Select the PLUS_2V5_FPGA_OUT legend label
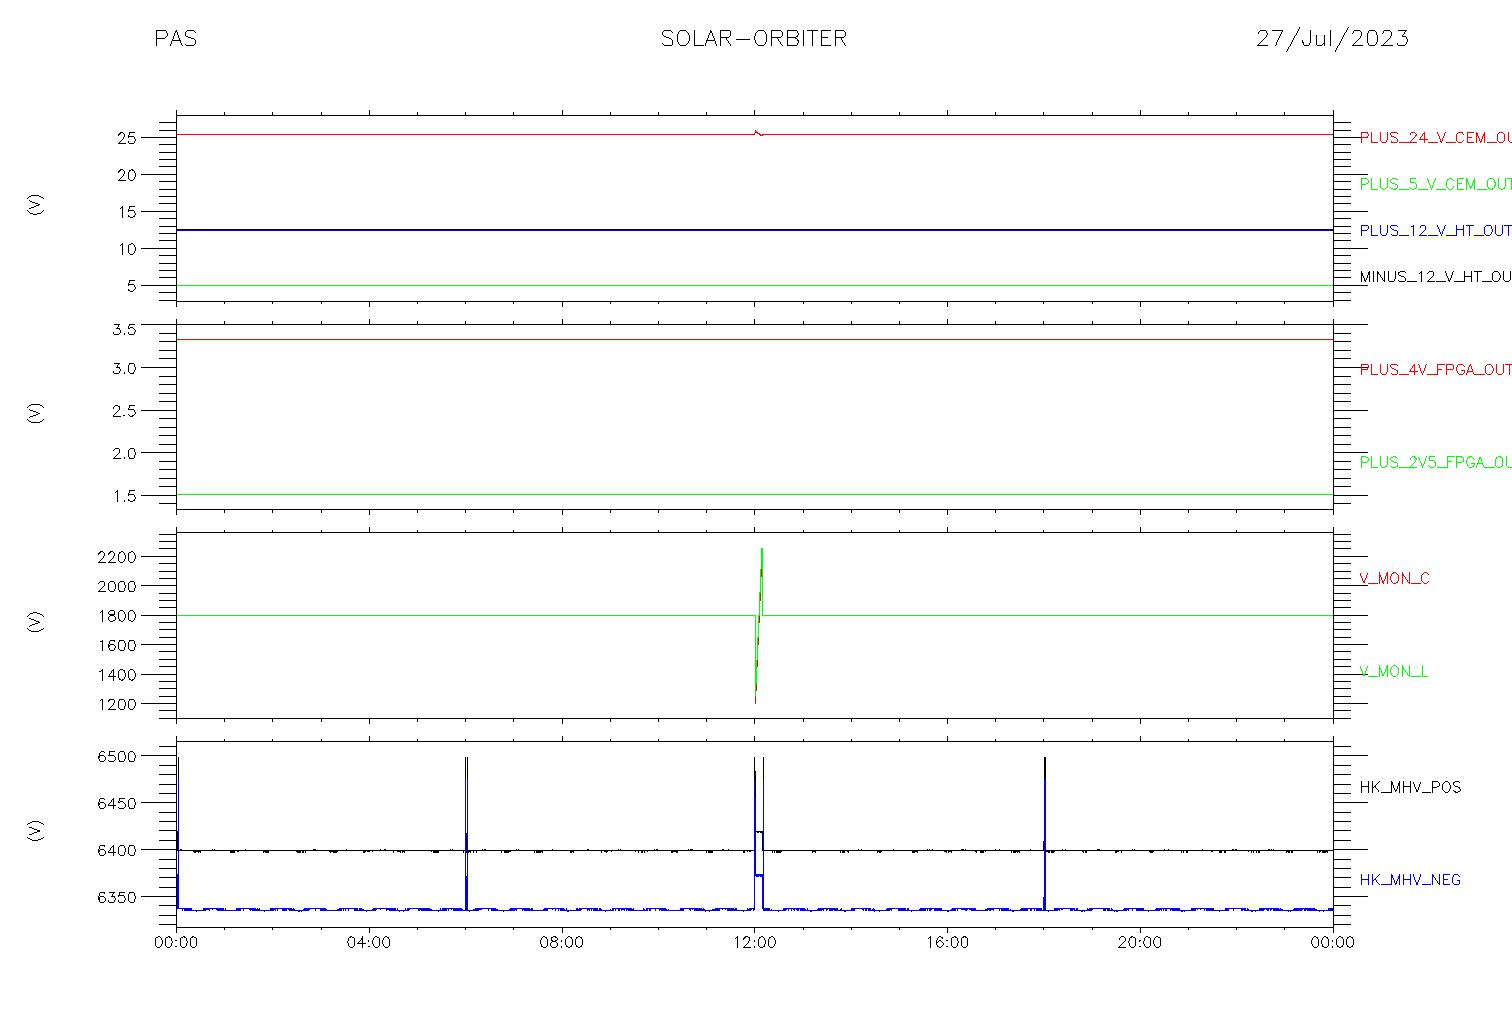Image resolution: width=1512 pixels, height=1020 pixels. point(1435,462)
